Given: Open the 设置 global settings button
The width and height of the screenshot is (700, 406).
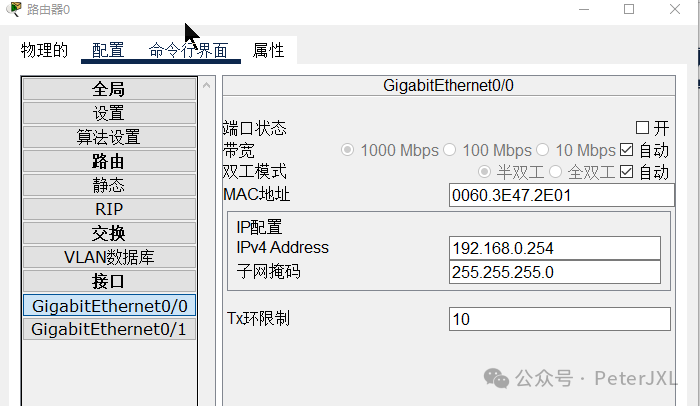Looking at the screenshot, I should [x=109, y=113].
